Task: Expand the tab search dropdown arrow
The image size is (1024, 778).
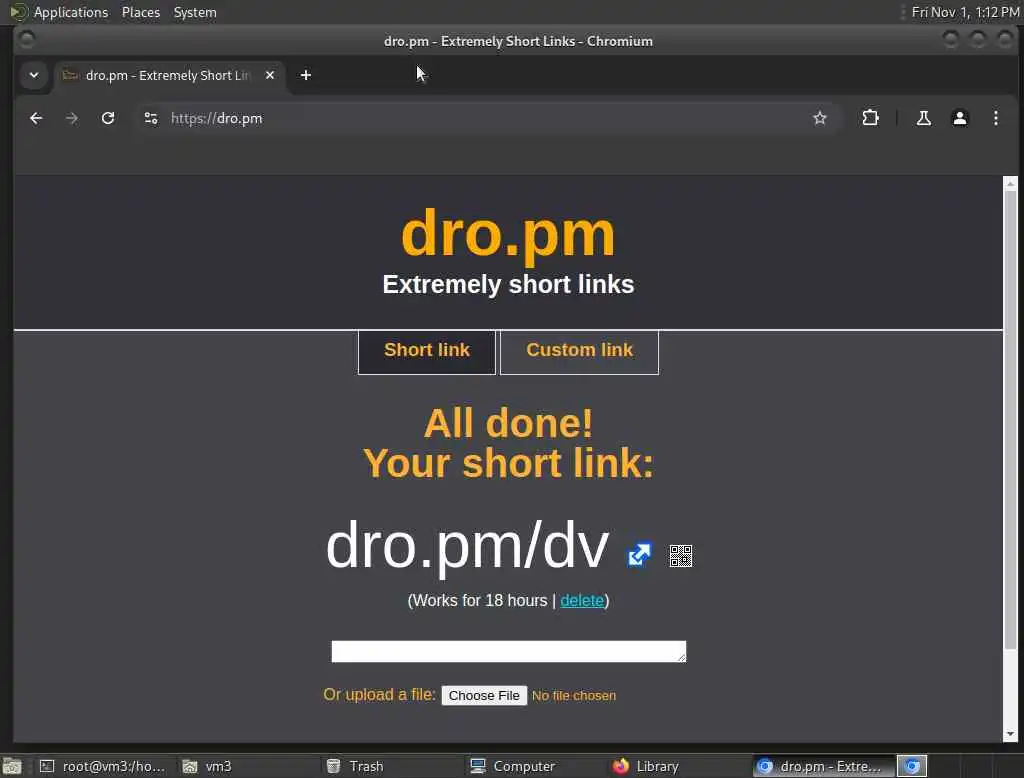Action: coord(34,75)
